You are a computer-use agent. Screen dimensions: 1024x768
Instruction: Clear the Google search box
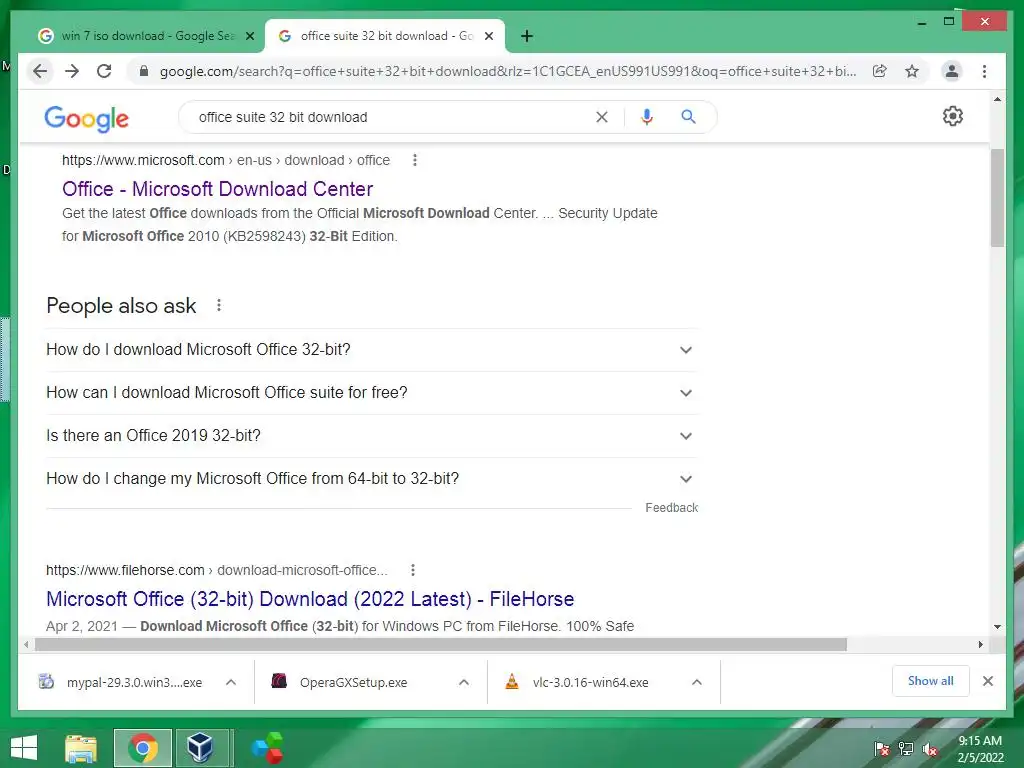click(x=601, y=117)
